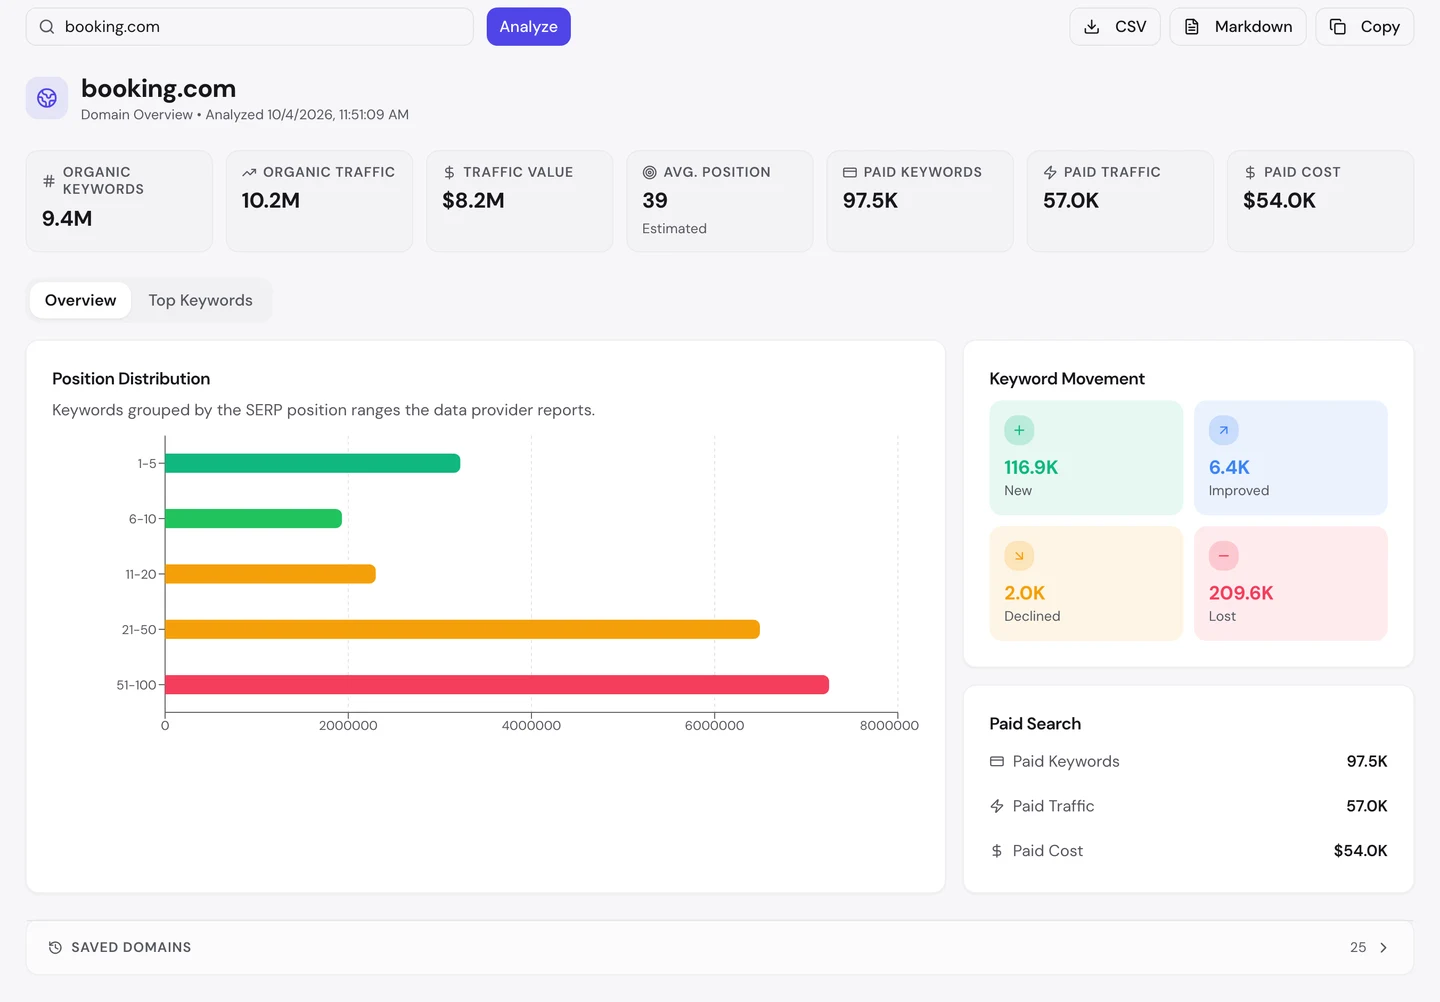Click the red minus icon on Lost tile
1440x1002 pixels.
(1224, 556)
